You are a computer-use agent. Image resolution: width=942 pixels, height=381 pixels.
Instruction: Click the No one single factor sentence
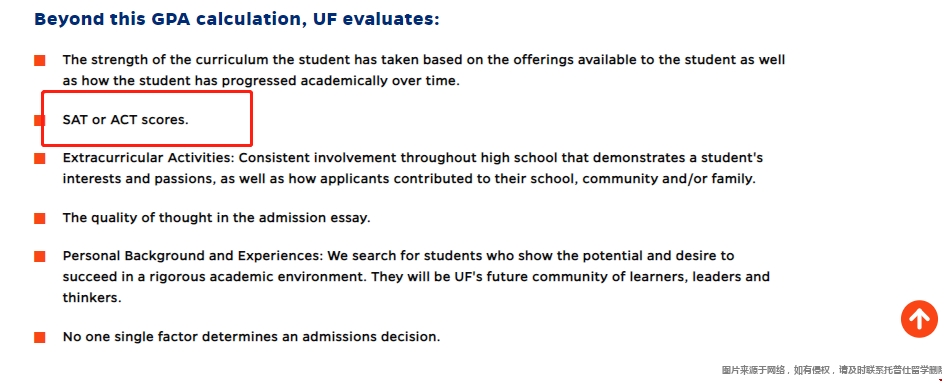[x=251, y=337]
